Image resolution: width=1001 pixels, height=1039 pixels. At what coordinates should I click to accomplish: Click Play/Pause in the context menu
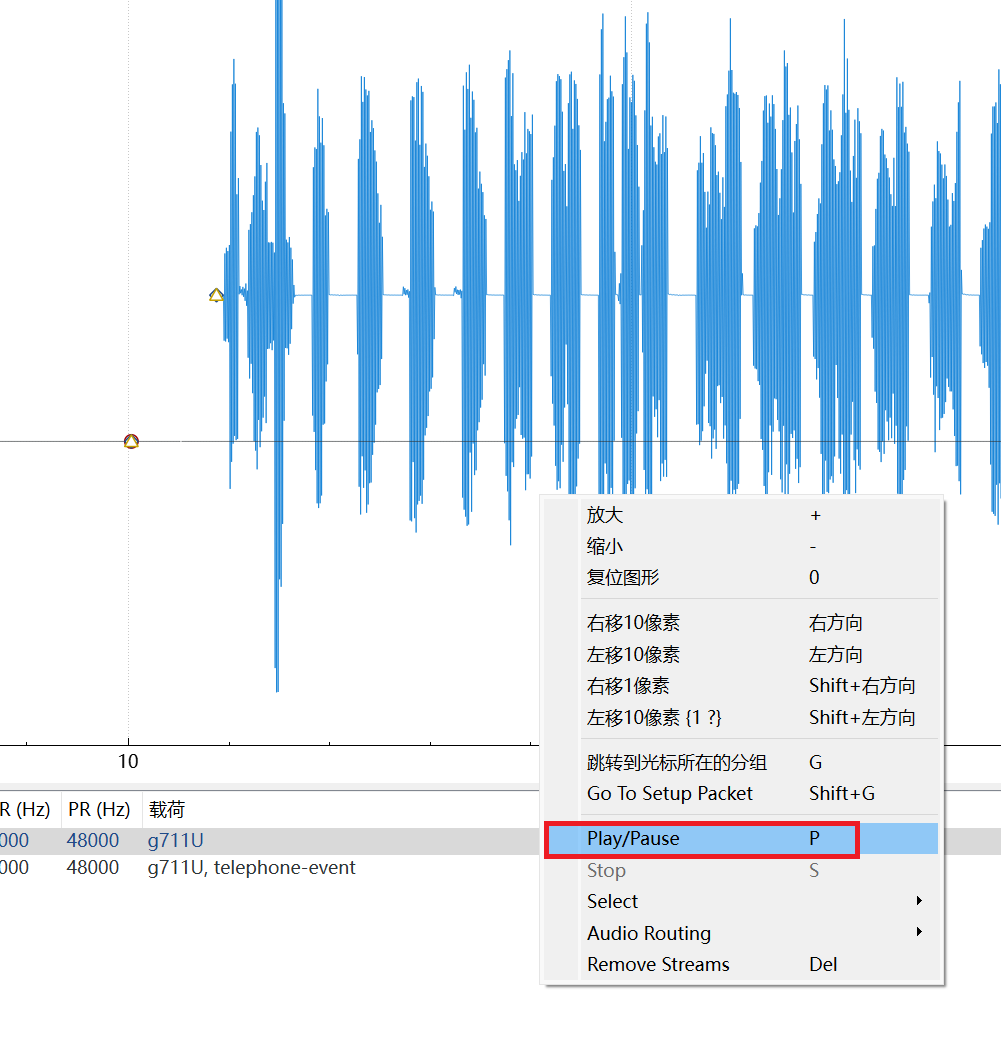(x=742, y=839)
